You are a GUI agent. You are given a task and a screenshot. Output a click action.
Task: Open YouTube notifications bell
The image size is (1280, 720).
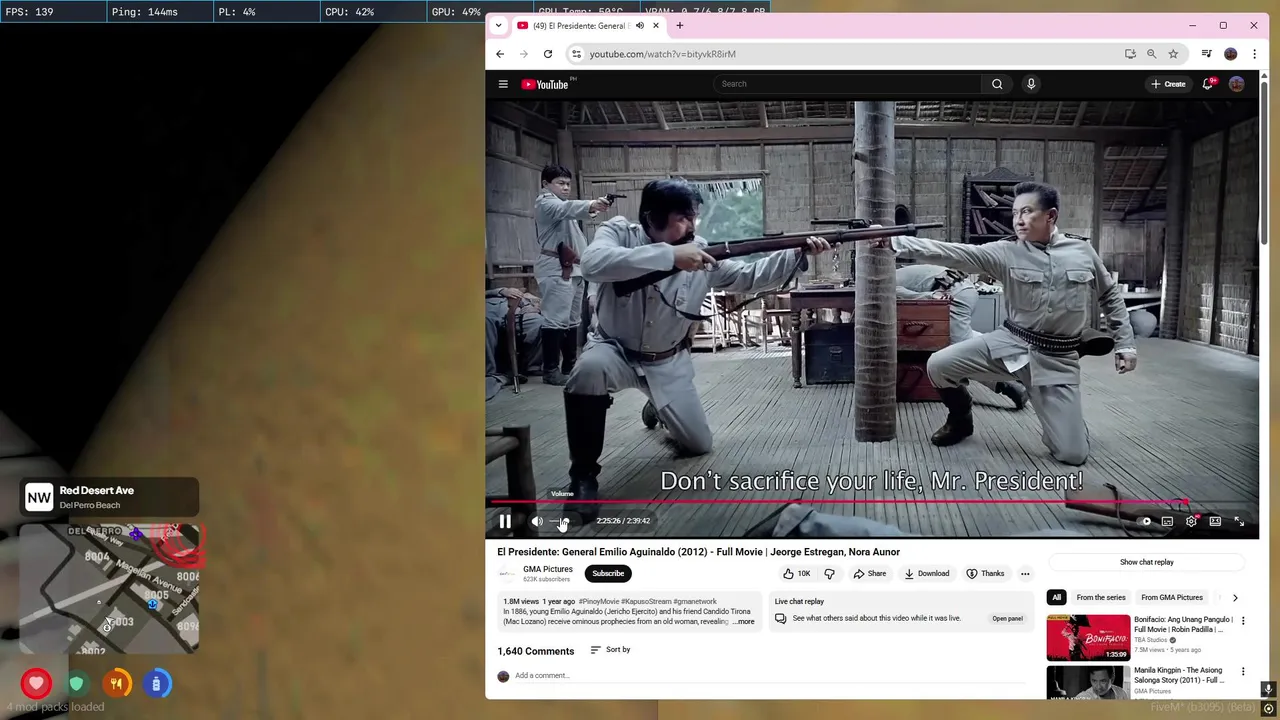(x=1208, y=84)
